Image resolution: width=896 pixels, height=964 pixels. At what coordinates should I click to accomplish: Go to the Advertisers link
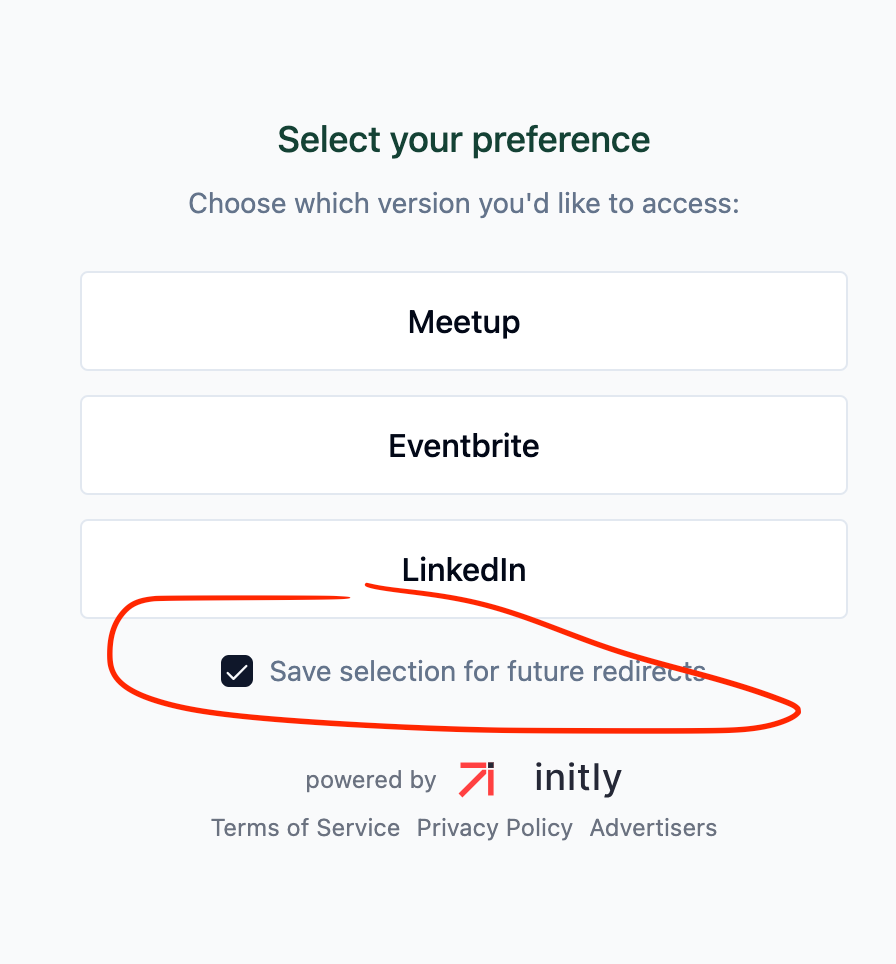(x=653, y=828)
